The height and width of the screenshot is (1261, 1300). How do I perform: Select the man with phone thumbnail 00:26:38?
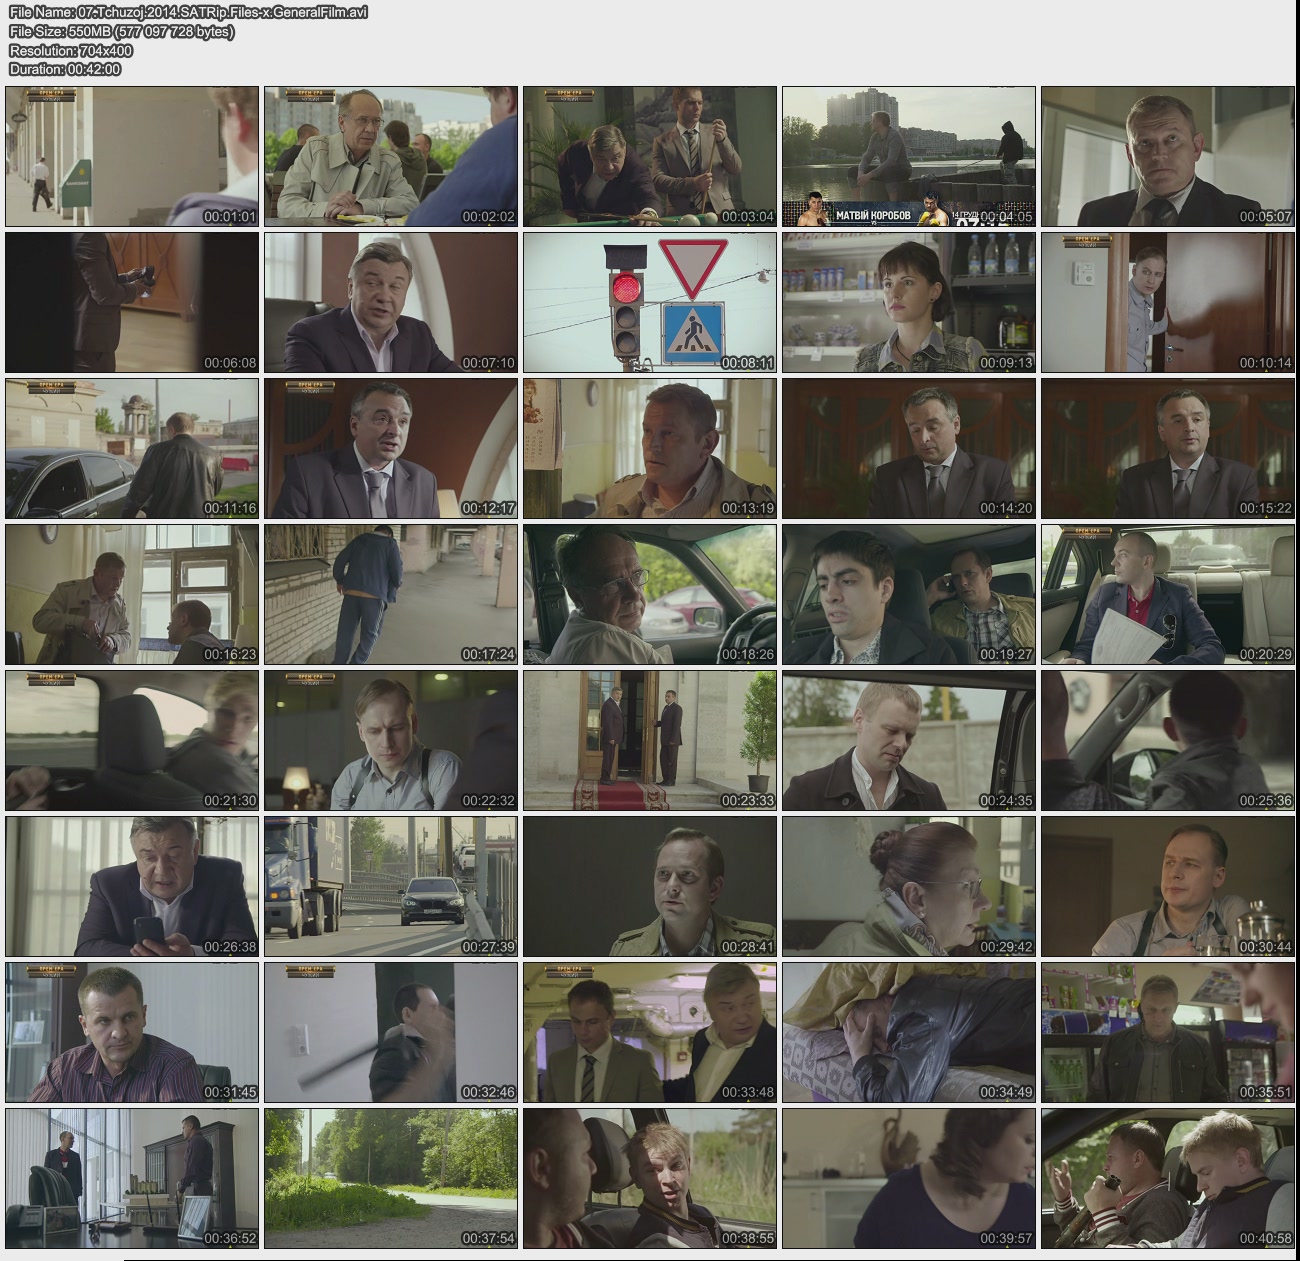coord(132,886)
